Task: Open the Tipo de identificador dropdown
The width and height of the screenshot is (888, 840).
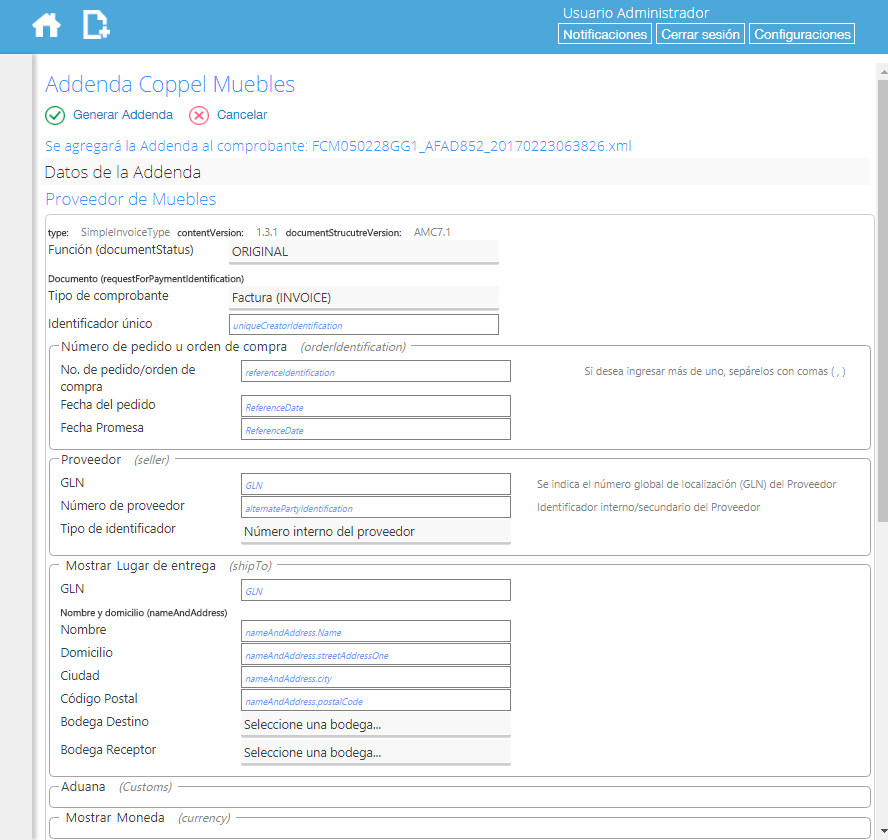Action: pos(375,532)
